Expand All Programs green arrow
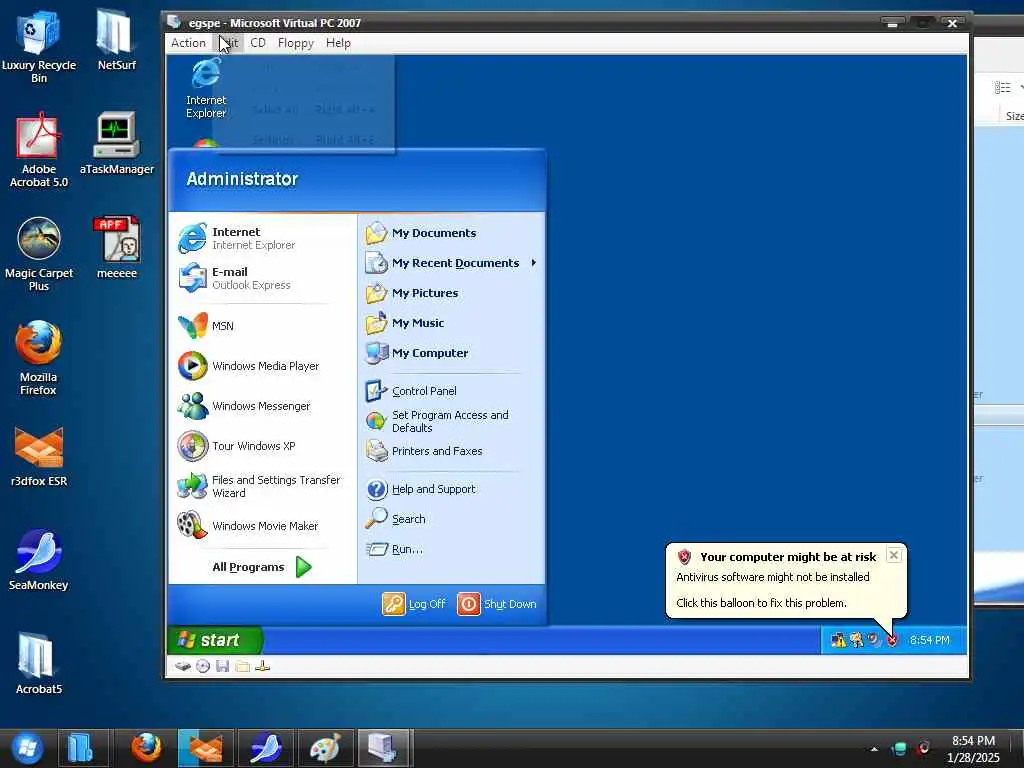 click(x=304, y=567)
